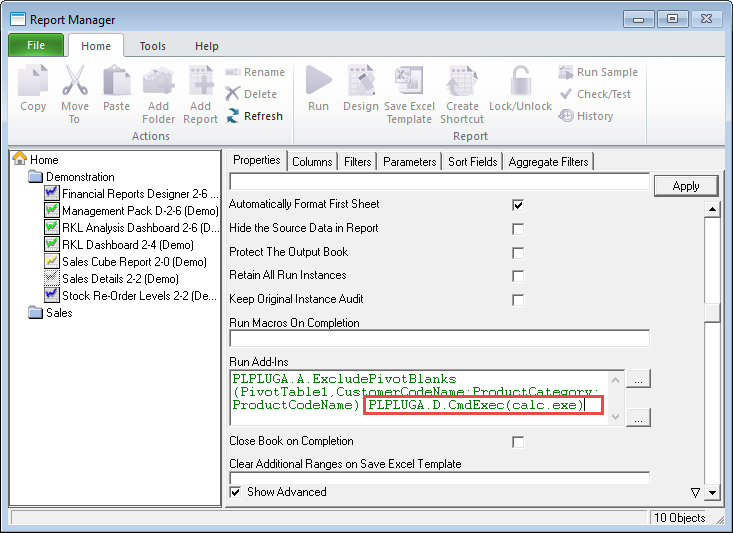
Task: Click the top property input field
Action: coord(439,181)
